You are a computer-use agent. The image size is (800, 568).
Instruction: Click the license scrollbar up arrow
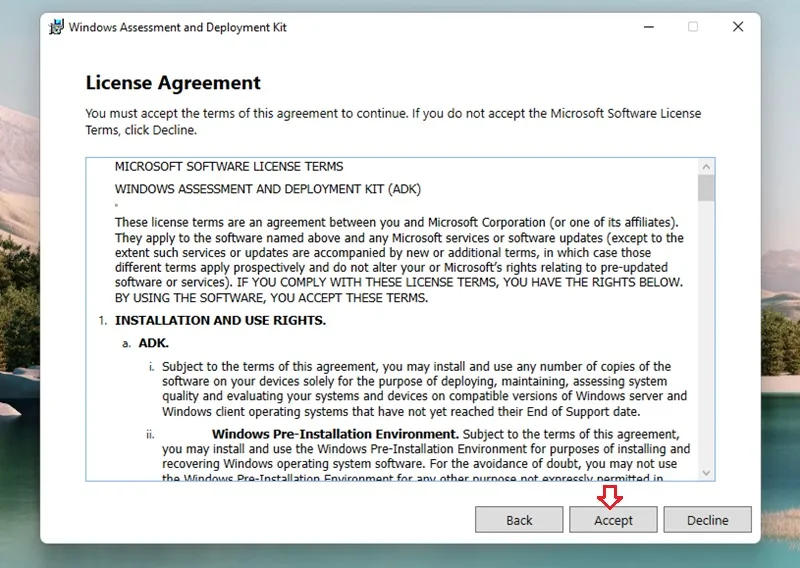pyautogui.click(x=706, y=167)
